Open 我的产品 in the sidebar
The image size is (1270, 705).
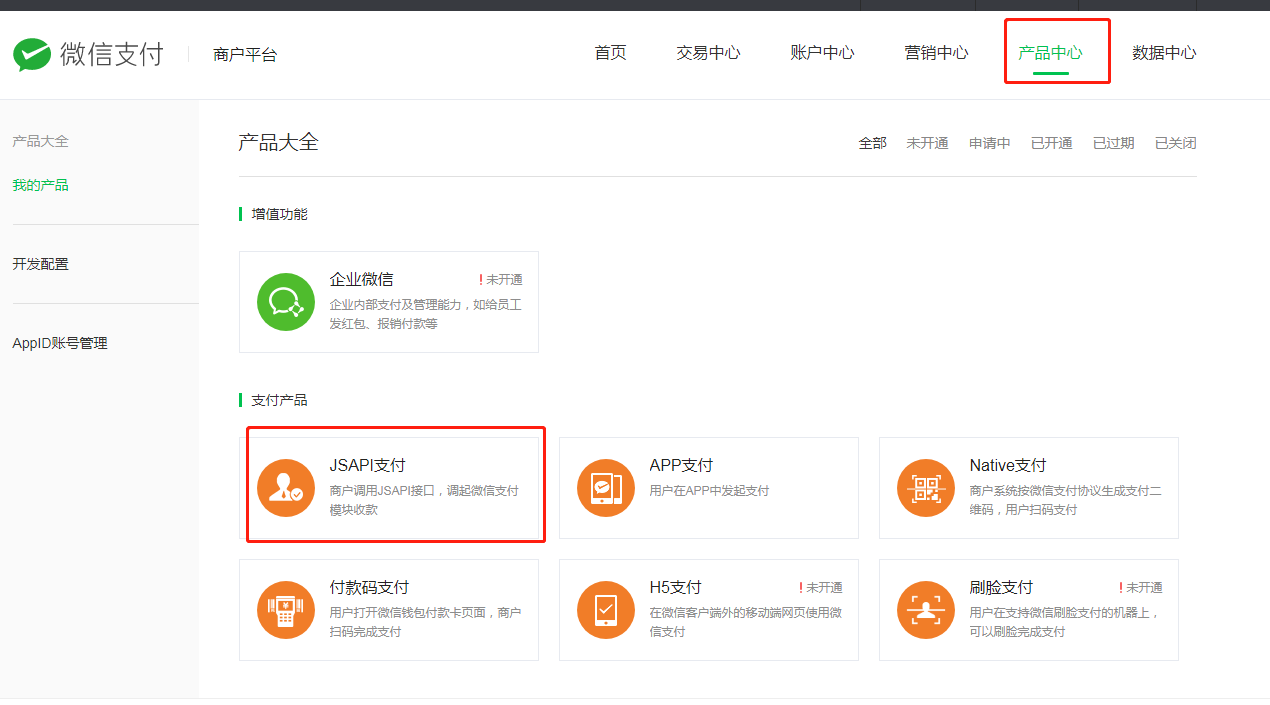40,185
